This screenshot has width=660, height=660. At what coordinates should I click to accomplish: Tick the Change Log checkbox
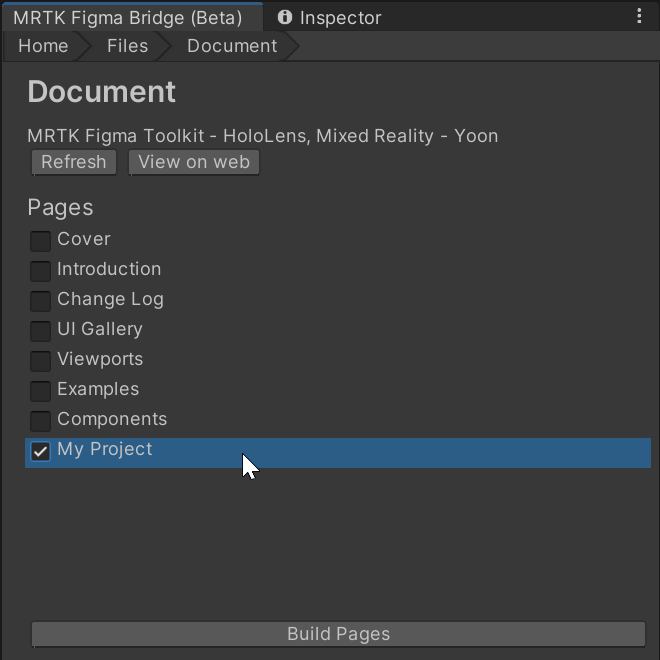(x=40, y=301)
